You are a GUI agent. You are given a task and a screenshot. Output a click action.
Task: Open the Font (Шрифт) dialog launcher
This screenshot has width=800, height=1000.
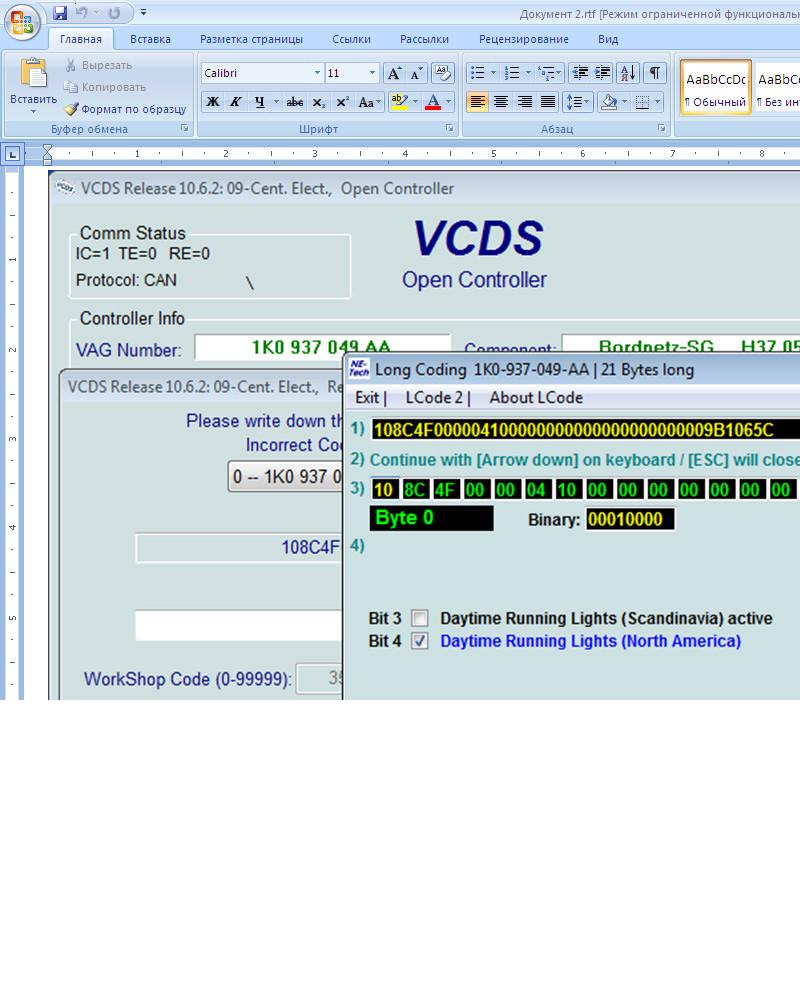coord(450,129)
